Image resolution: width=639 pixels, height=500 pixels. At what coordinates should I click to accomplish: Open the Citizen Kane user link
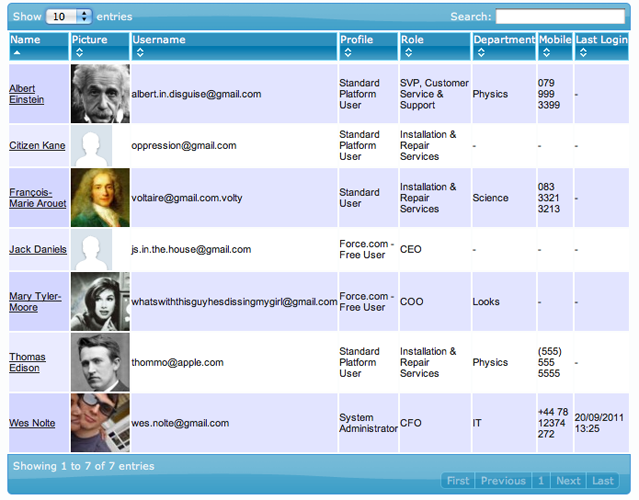pyautogui.click(x=37, y=146)
